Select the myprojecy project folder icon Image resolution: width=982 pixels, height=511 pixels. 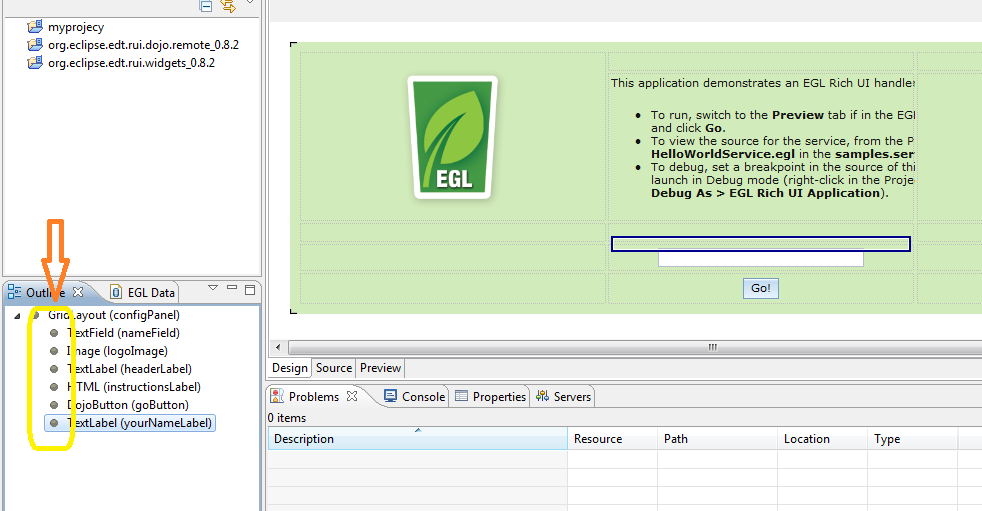point(35,27)
